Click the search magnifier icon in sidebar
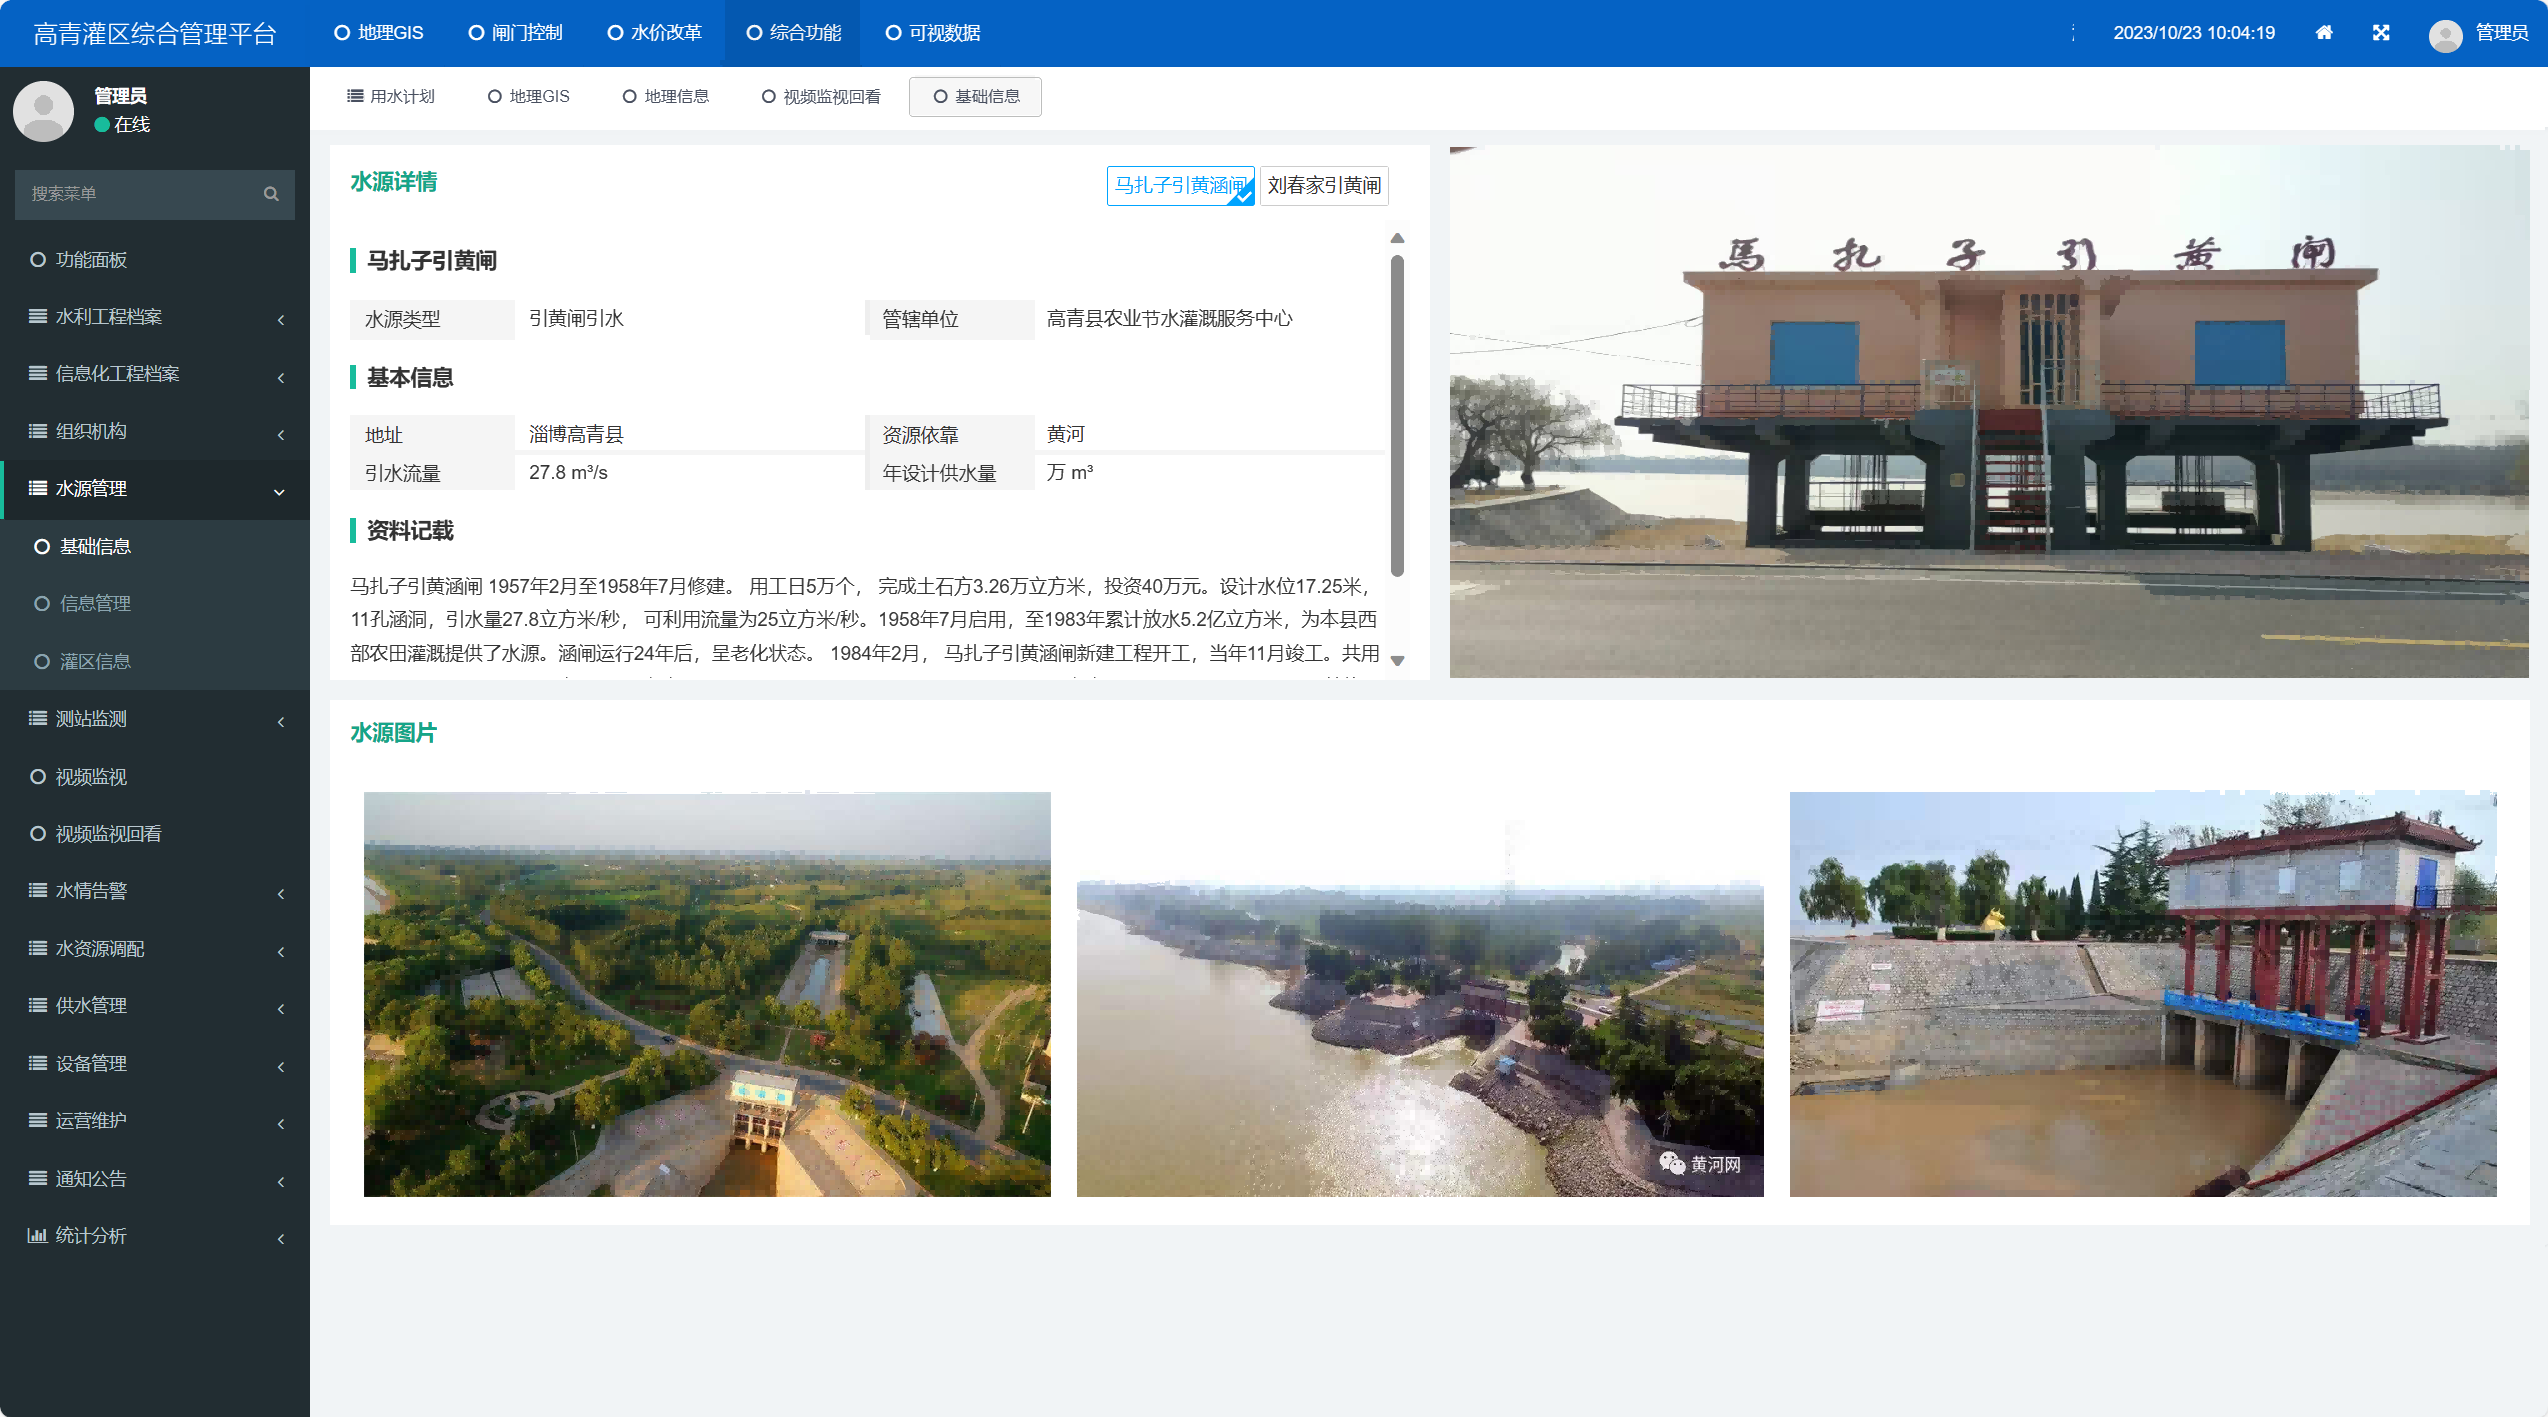Screen dimensions: 2548x1417 point(271,194)
